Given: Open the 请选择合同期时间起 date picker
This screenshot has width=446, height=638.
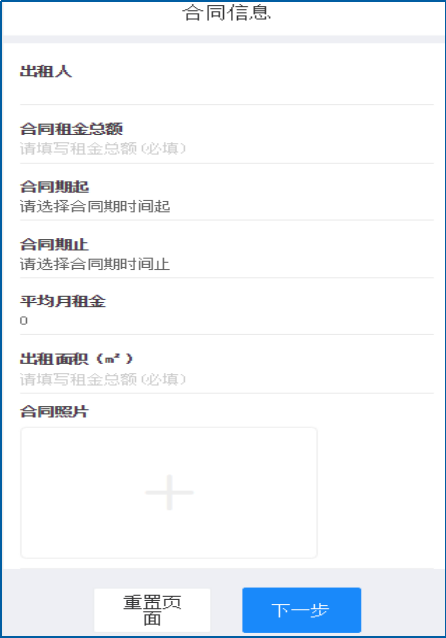Looking at the screenshot, I should (x=227, y=207).
